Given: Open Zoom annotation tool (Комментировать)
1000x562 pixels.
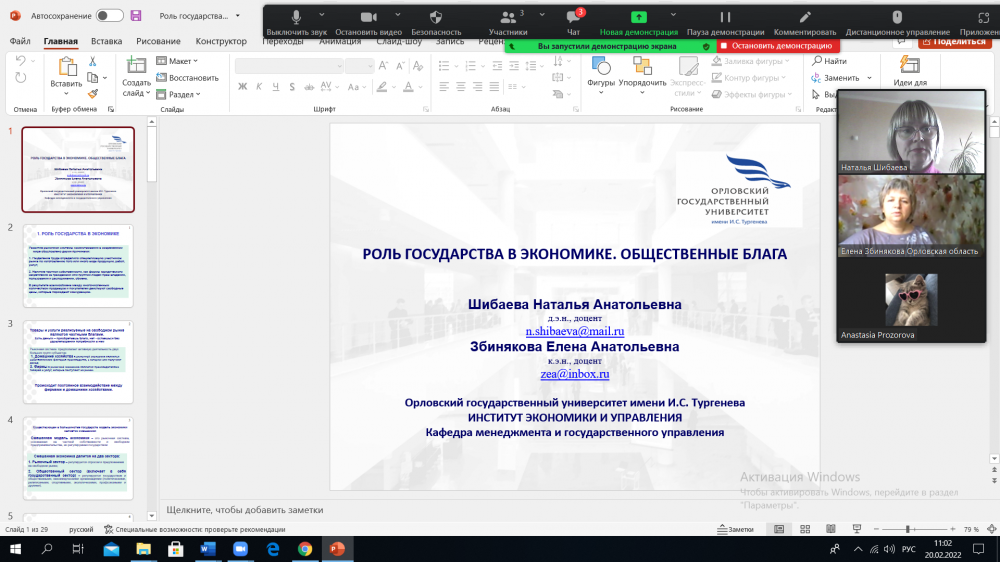Looking at the screenshot, I should point(805,18).
